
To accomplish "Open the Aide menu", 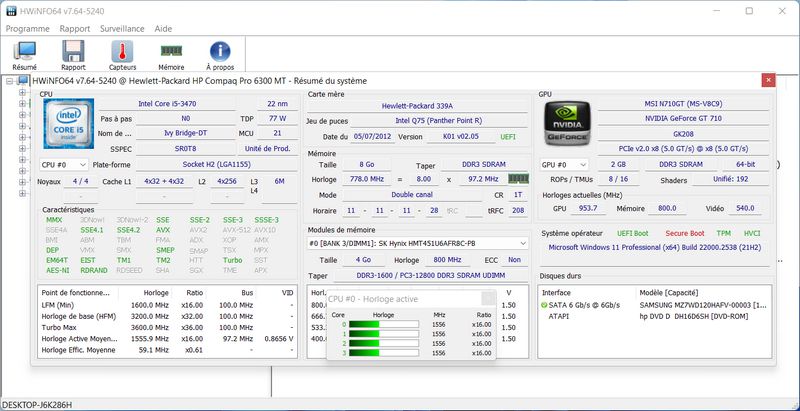I will (163, 29).
